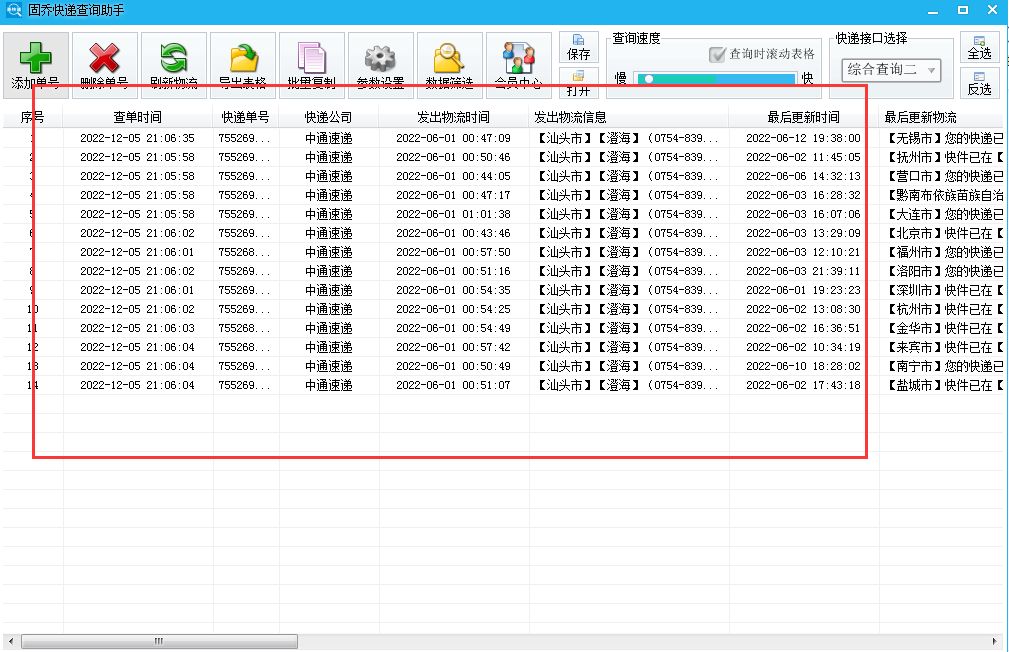Viewport: 1009px width, 652px height.
Task: Click the 反选 invert selection button
Action: point(979,84)
